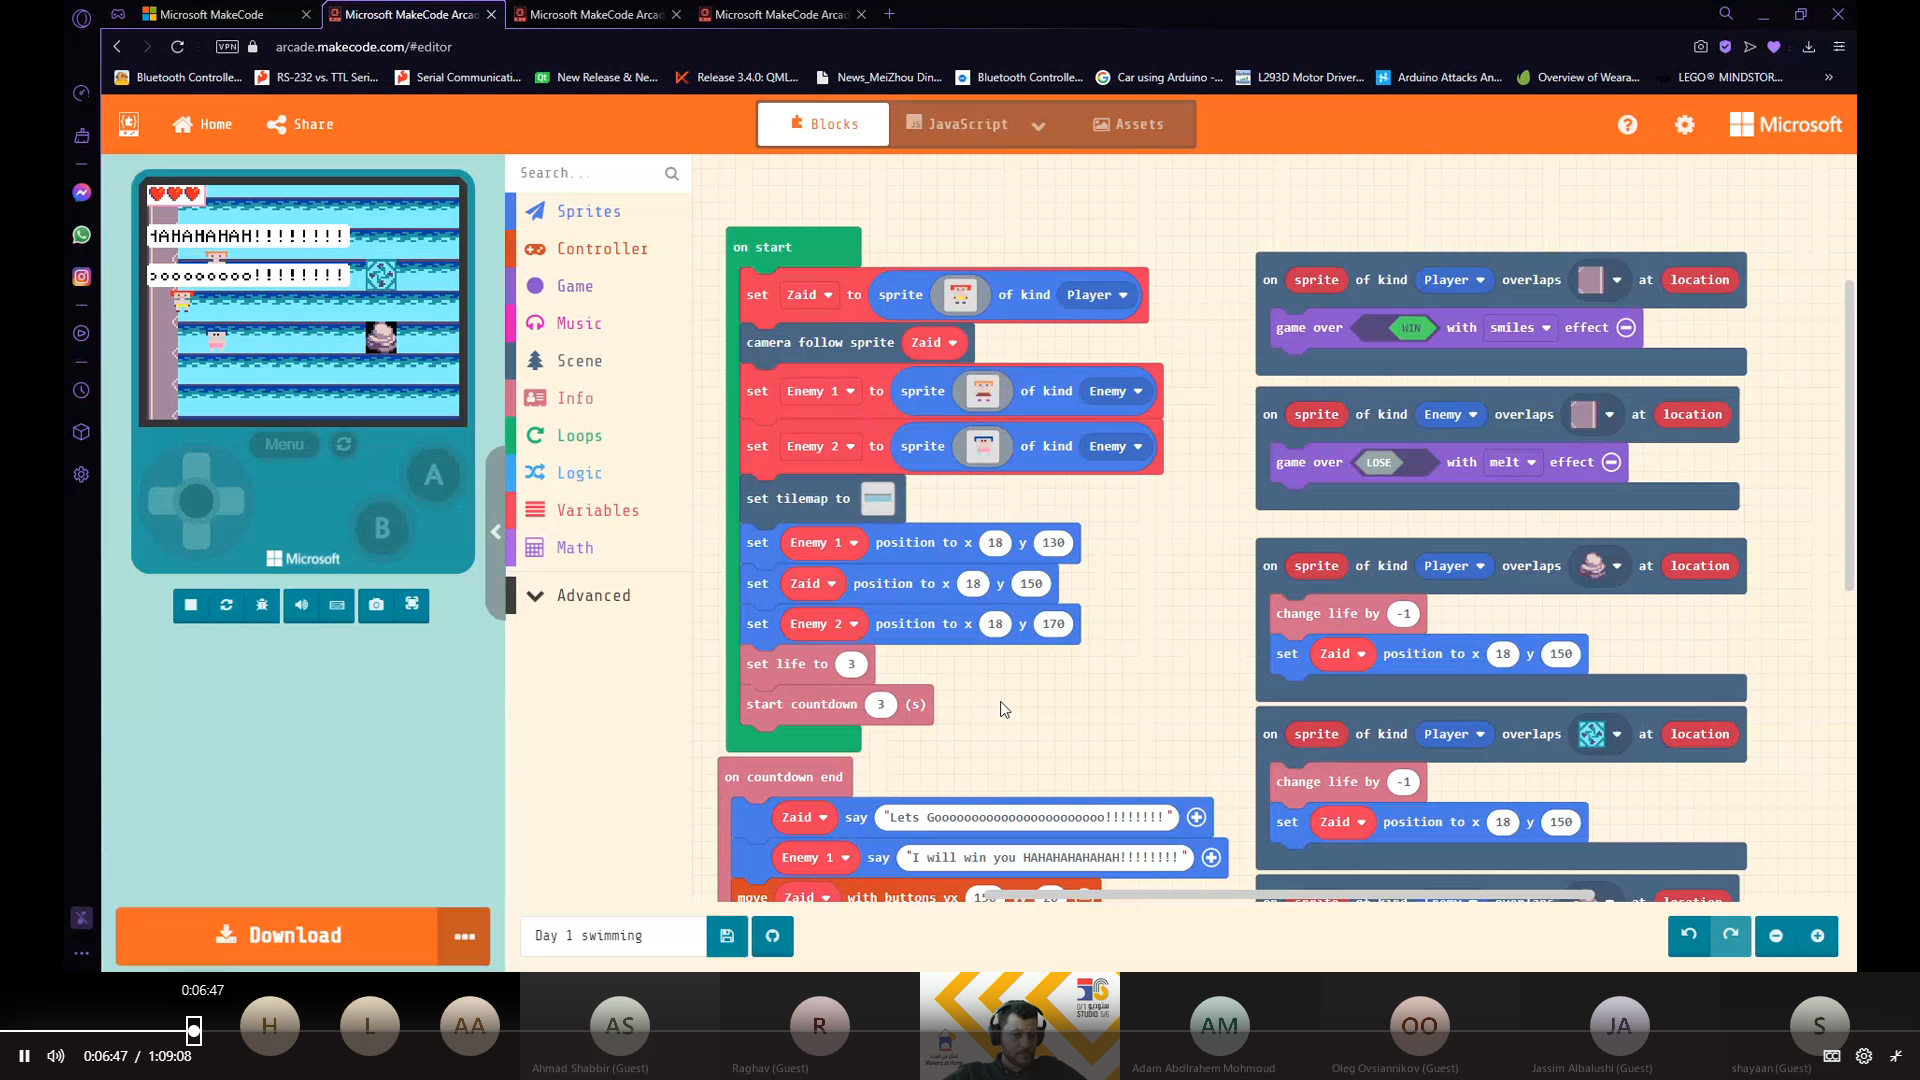Toggle simulator keyboard controls icon
The image size is (1920, 1080).
(337, 605)
